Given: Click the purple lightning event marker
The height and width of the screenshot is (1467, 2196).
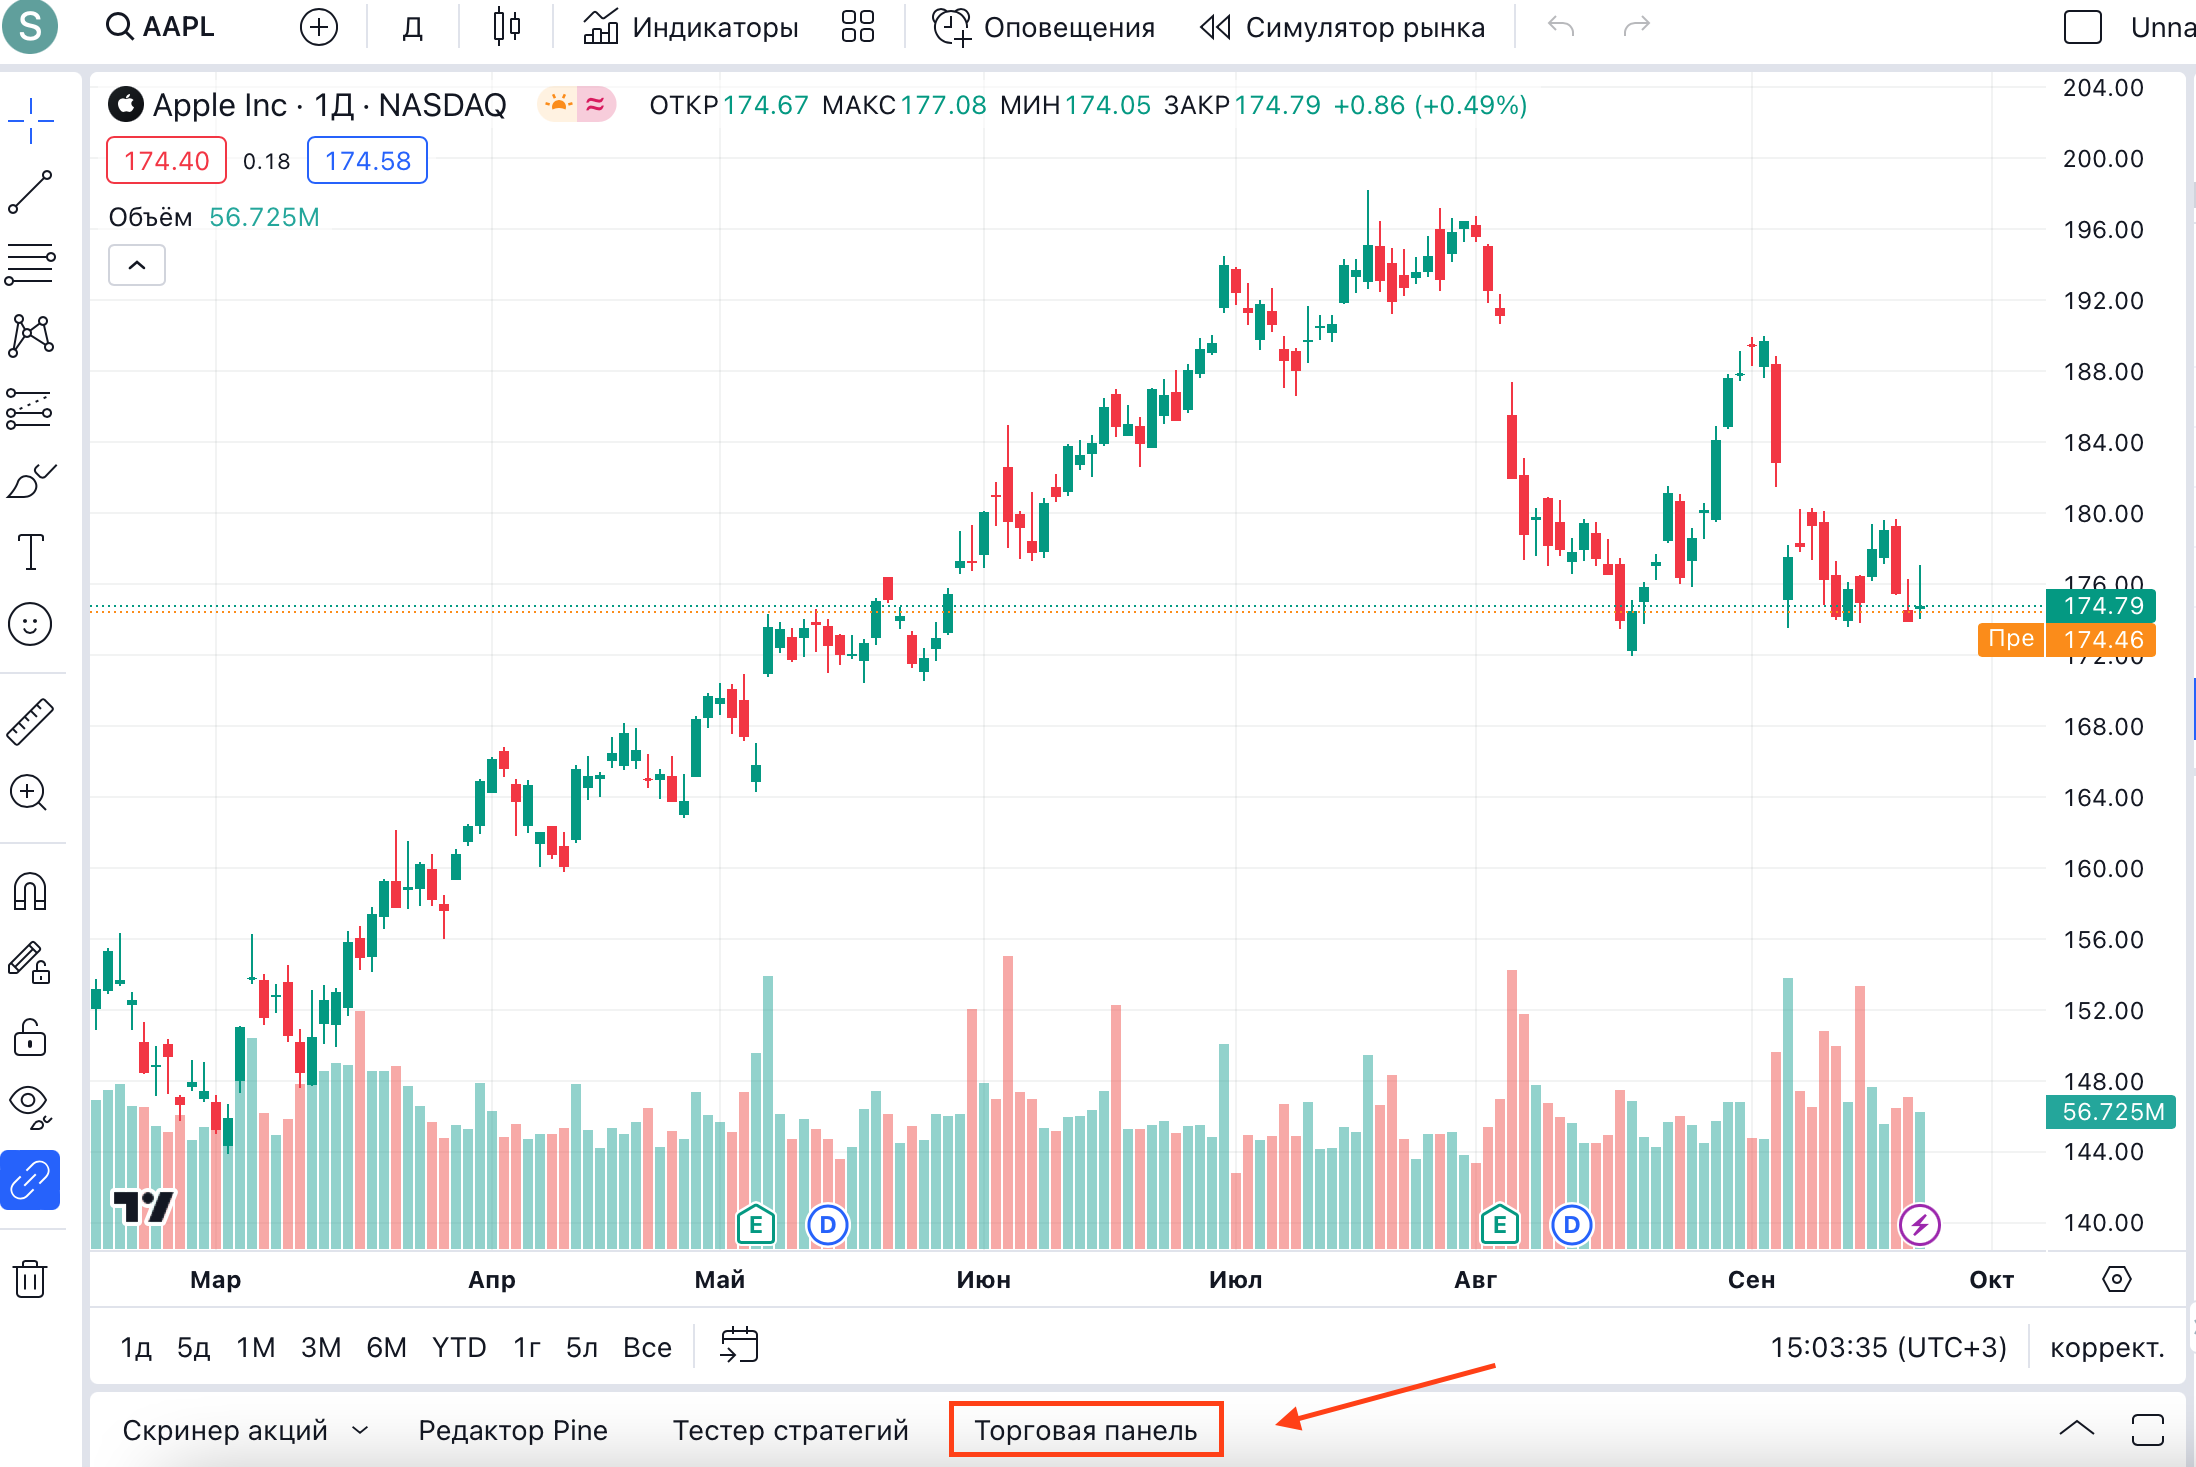Looking at the screenshot, I should pos(1920,1224).
